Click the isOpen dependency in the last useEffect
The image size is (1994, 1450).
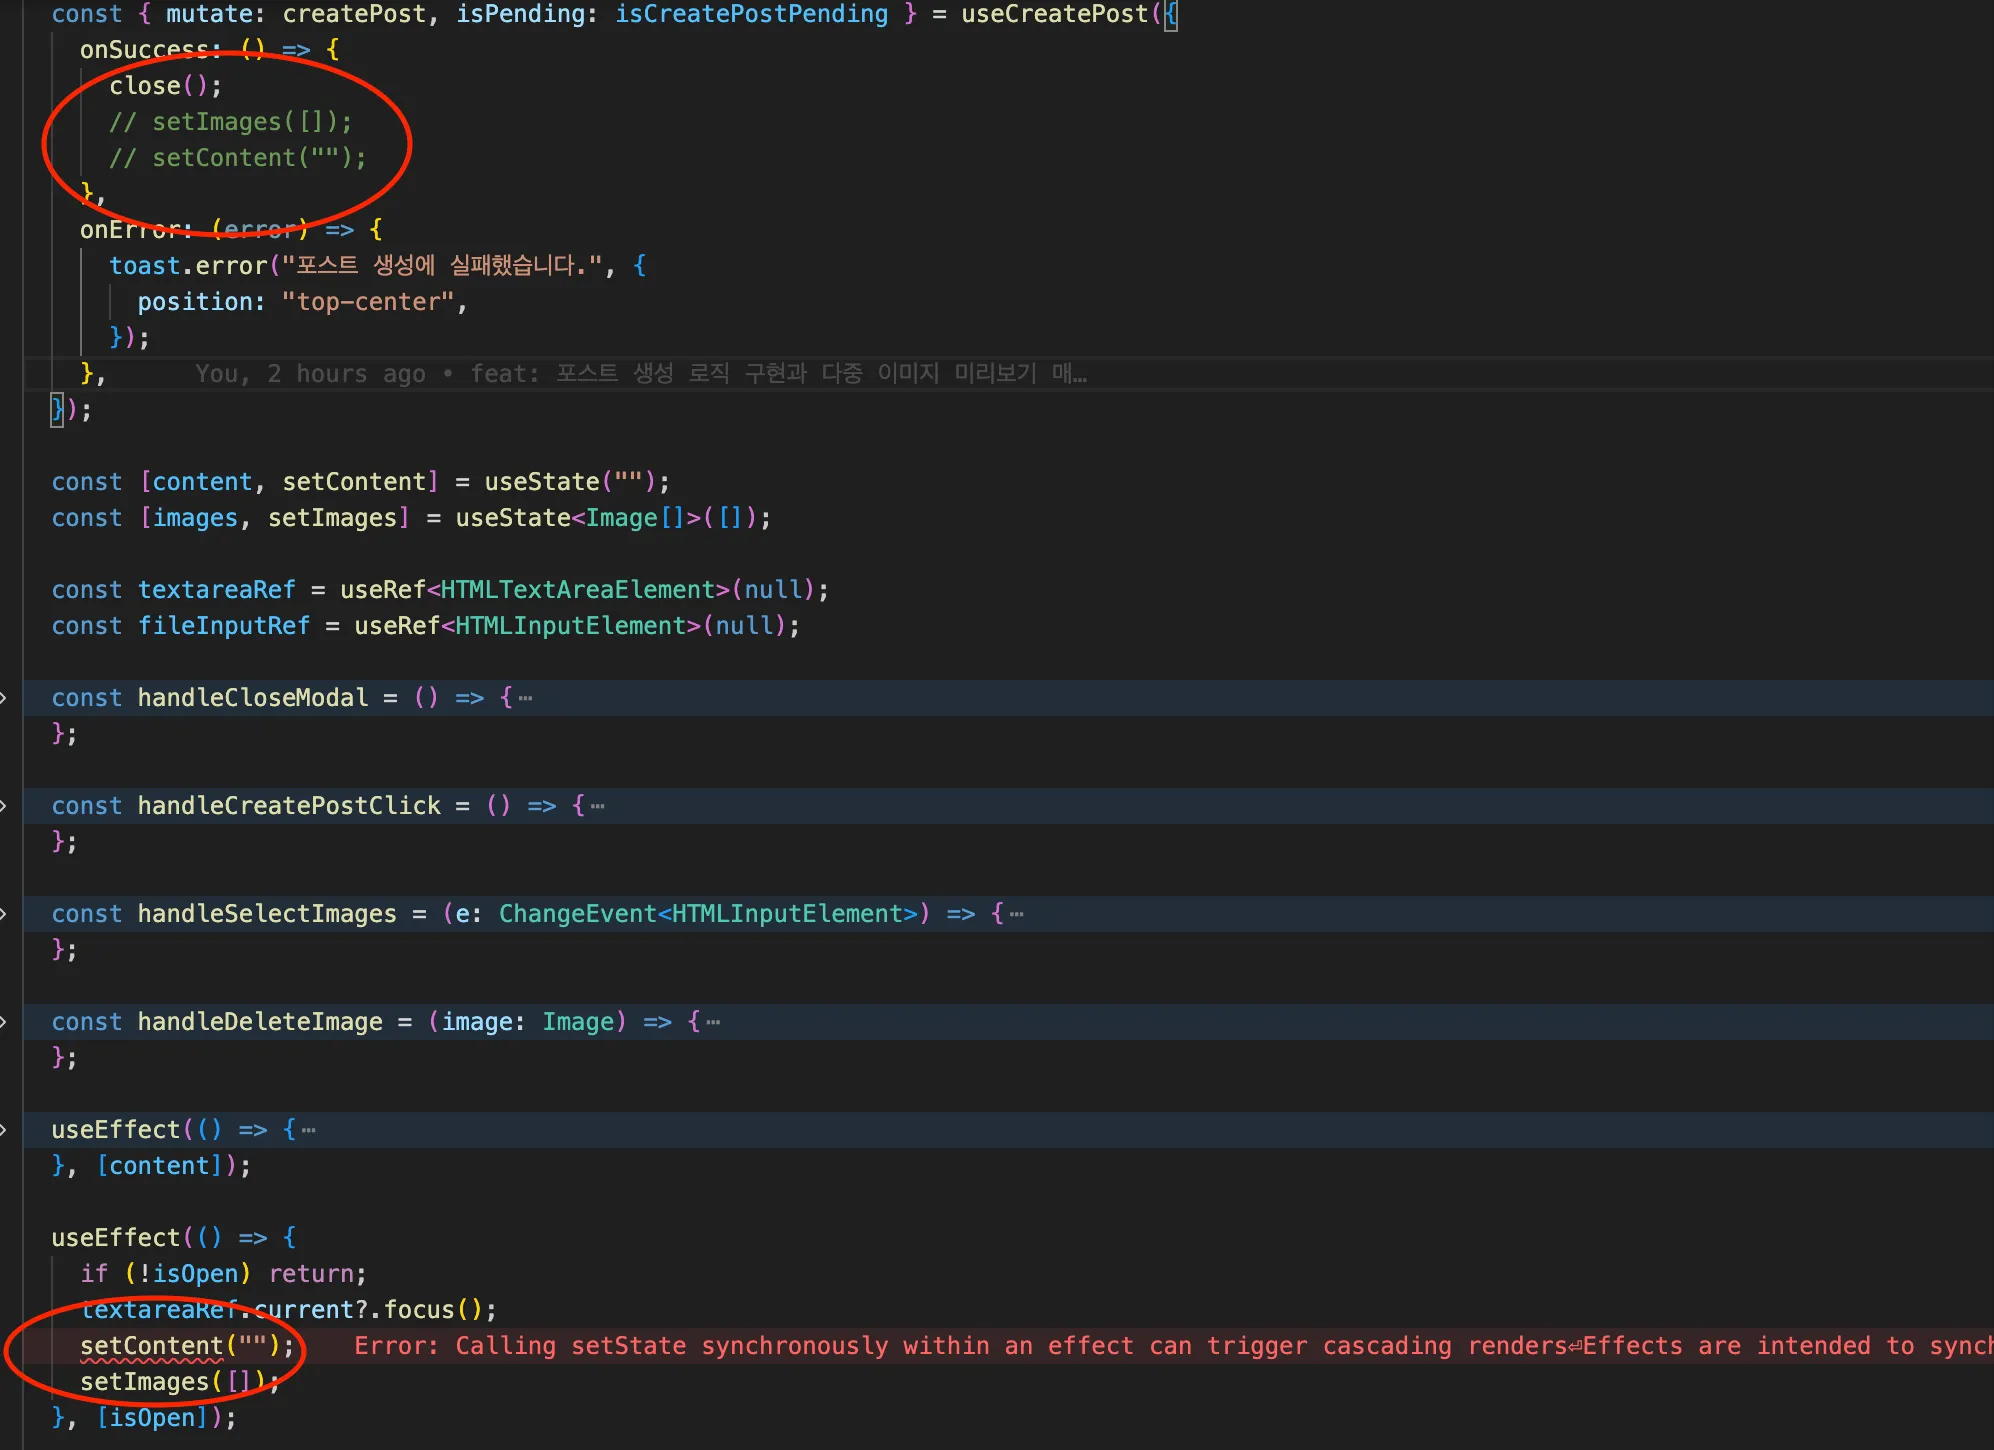pos(155,1417)
